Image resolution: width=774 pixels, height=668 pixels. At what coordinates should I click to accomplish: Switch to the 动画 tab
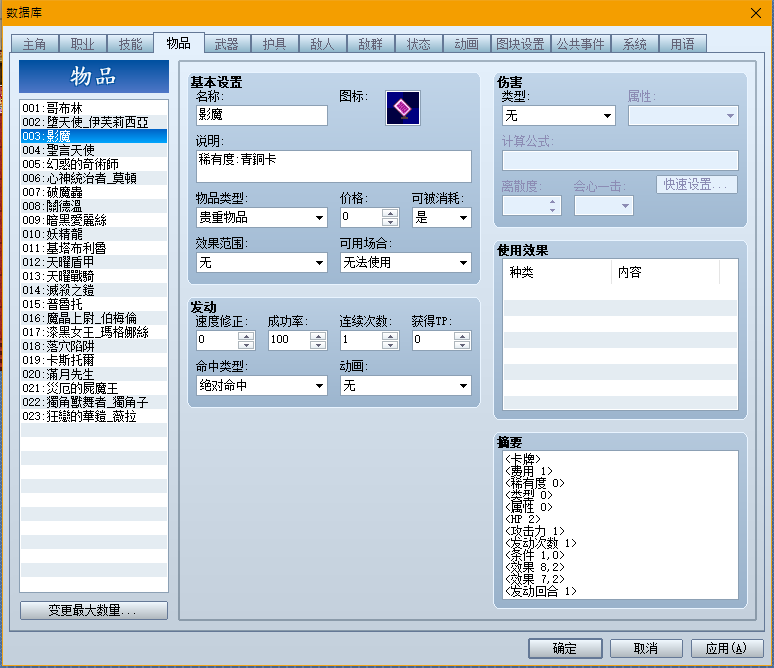(x=466, y=44)
